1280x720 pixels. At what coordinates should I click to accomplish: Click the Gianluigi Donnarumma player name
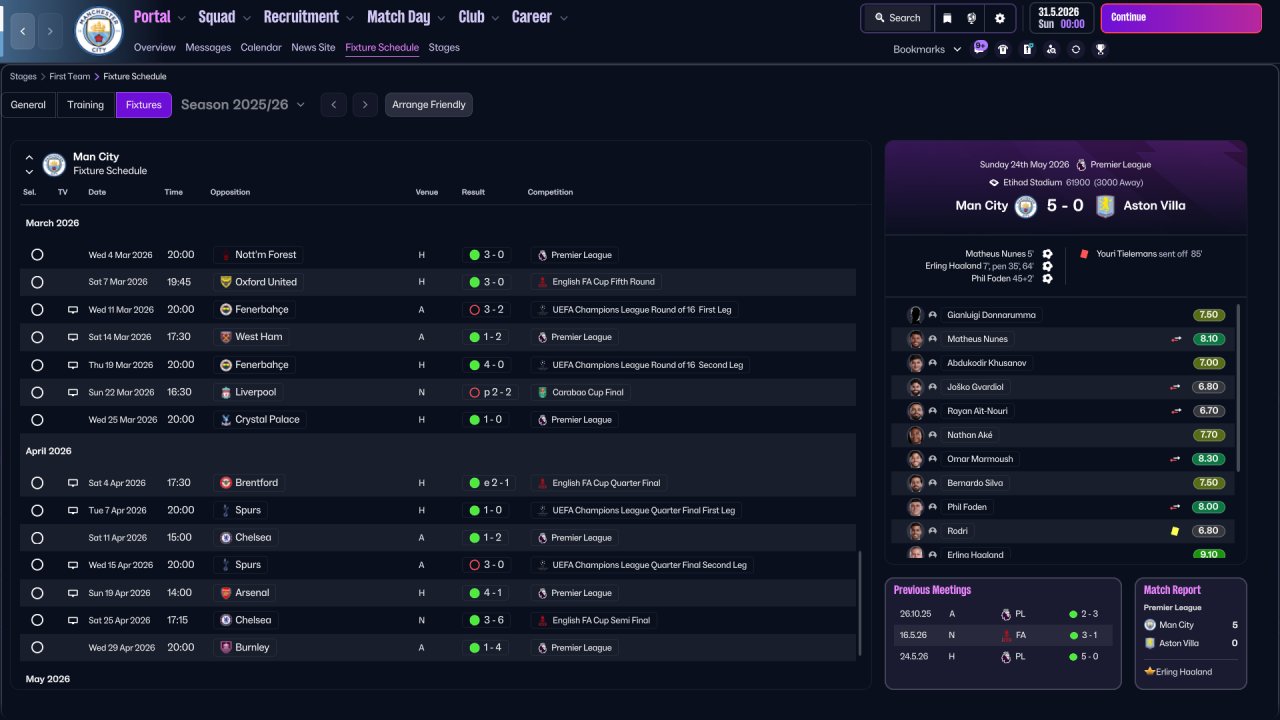click(992, 315)
